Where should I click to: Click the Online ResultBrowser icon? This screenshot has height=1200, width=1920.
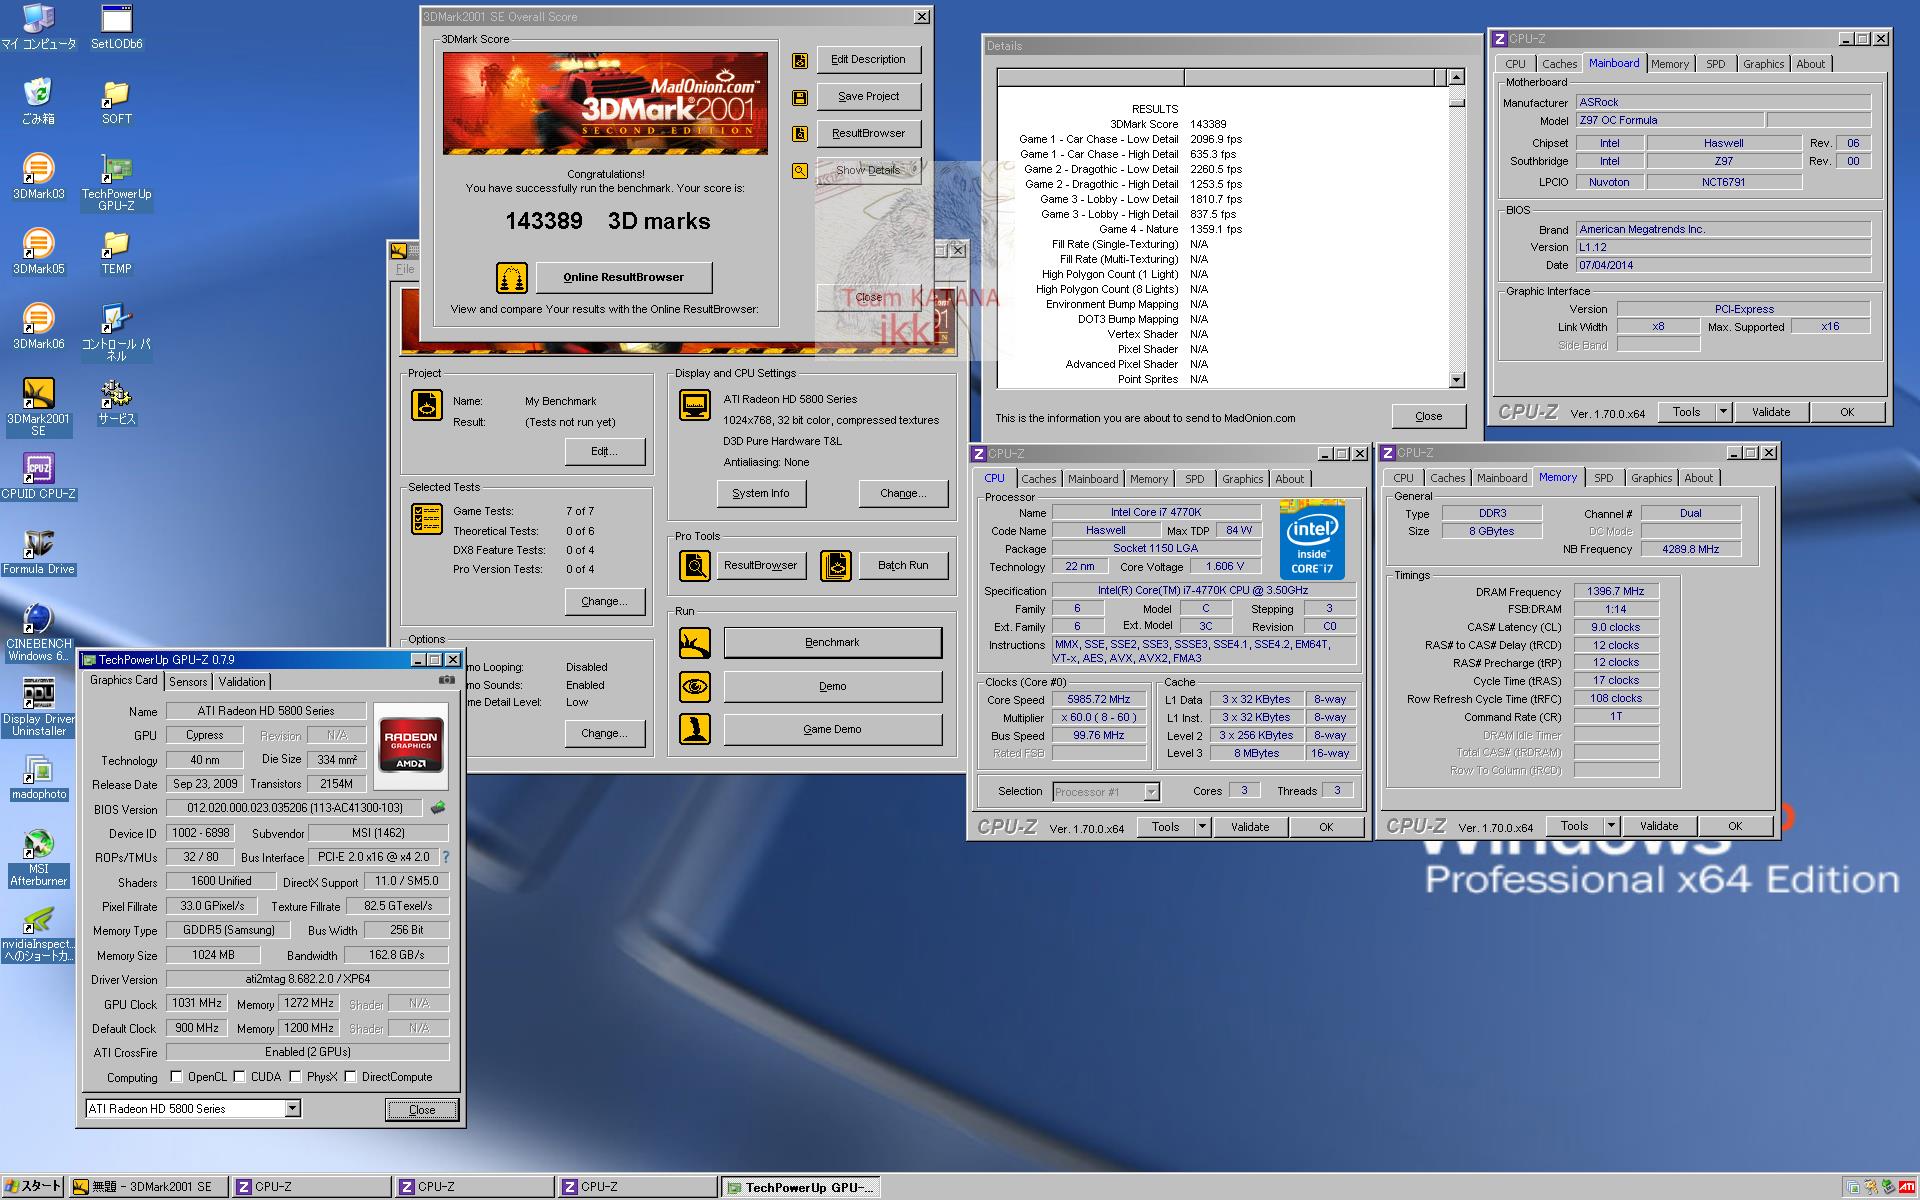pyautogui.click(x=511, y=278)
